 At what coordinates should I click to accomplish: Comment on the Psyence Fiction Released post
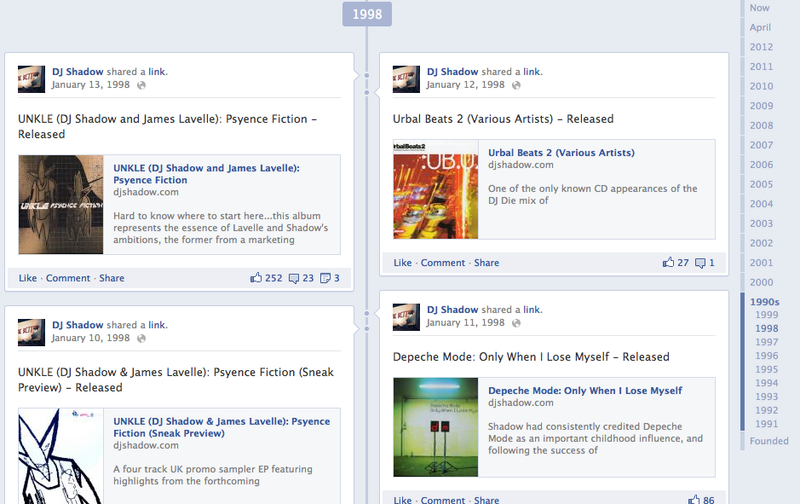click(68, 278)
